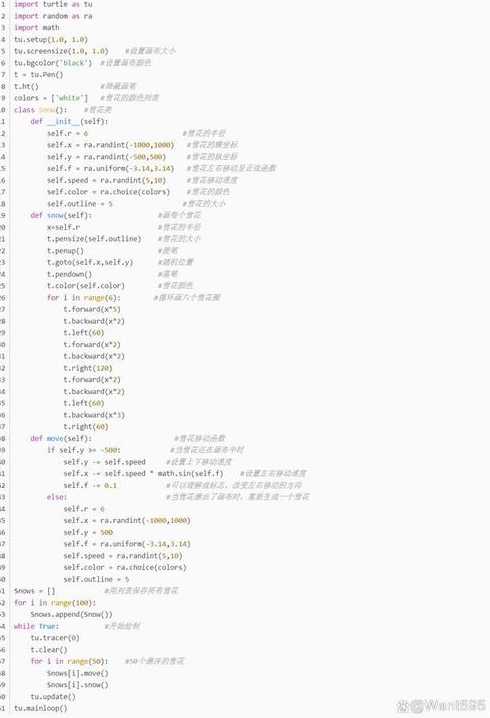Click the 'Snows = []' line
490x718 pixels.
click(x=34, y=591)
